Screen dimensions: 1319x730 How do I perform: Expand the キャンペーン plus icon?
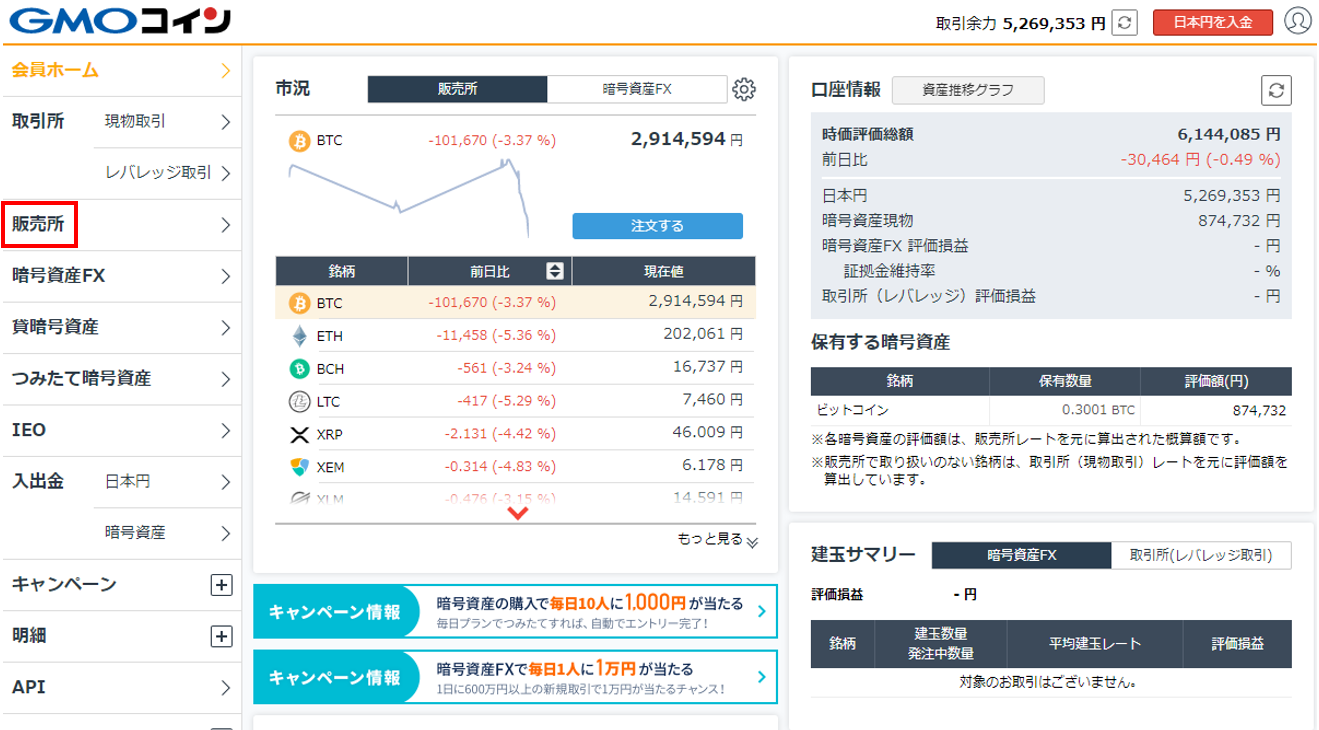[222, 585]
